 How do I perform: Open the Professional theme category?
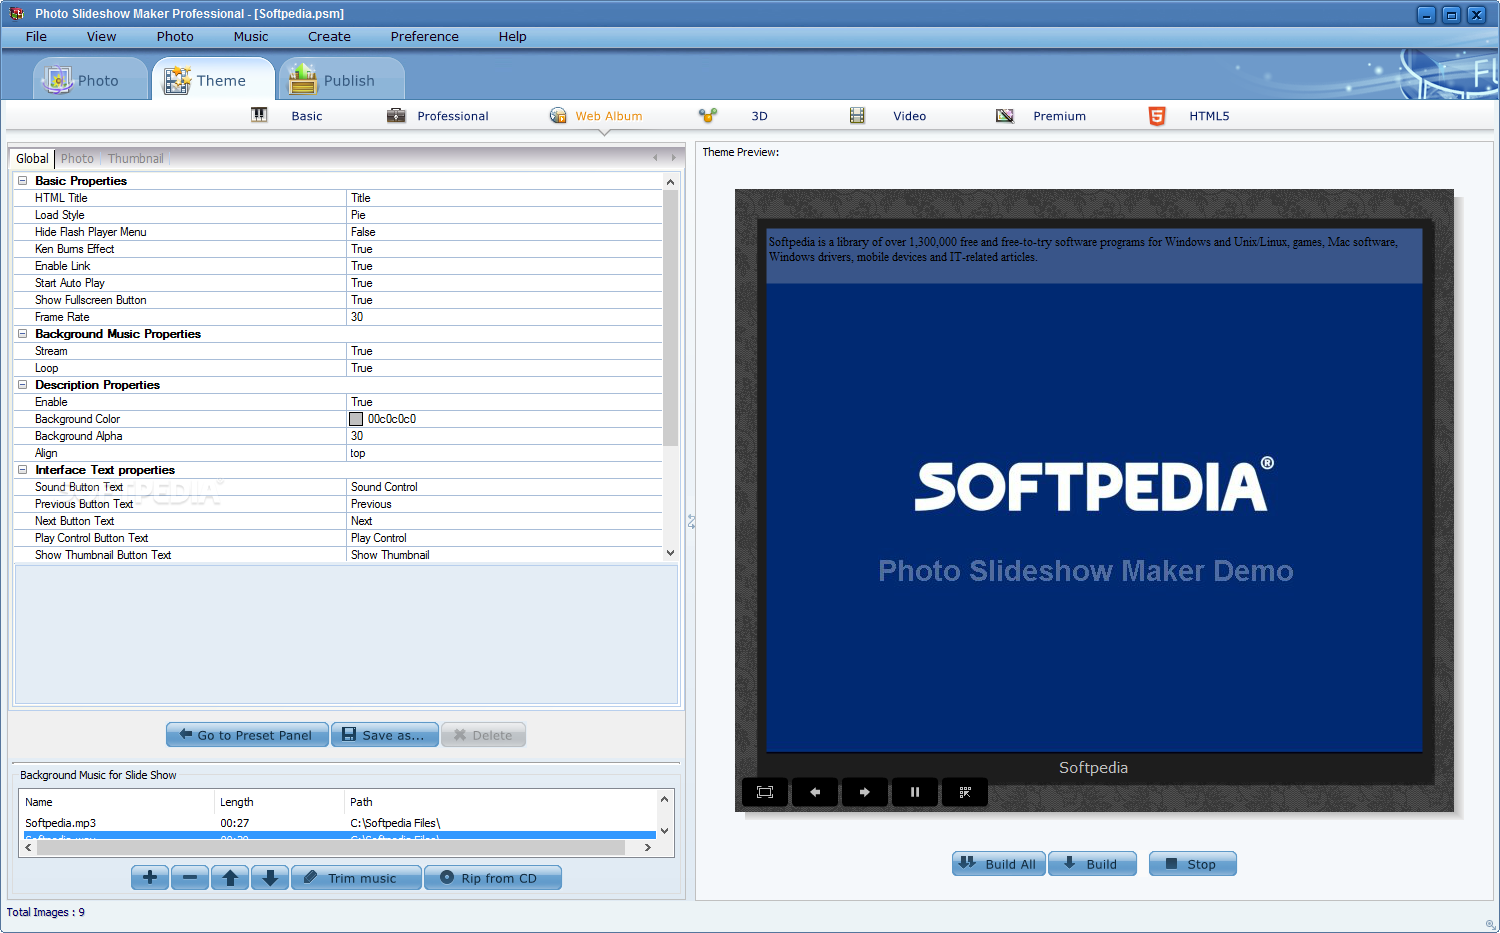point(438,116)
